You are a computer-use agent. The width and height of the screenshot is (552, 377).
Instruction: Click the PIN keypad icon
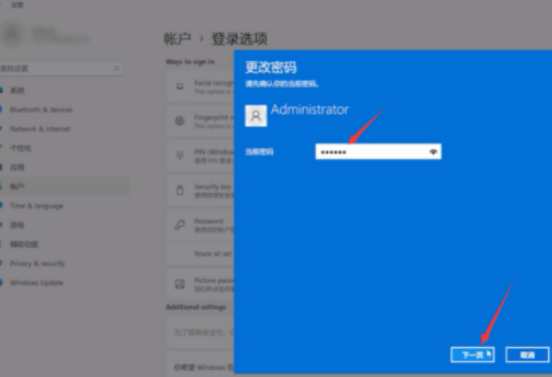click(180, 155)
